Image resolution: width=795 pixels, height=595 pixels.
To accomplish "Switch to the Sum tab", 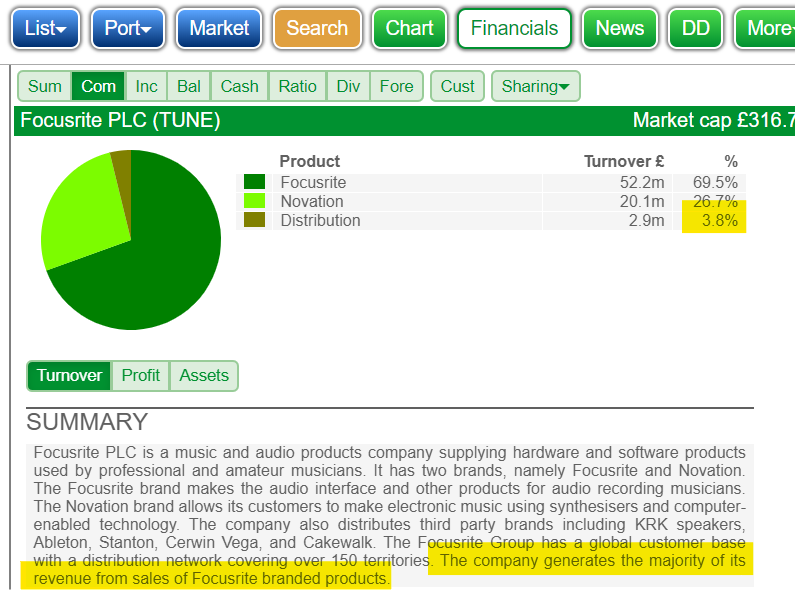I will 45,86.
